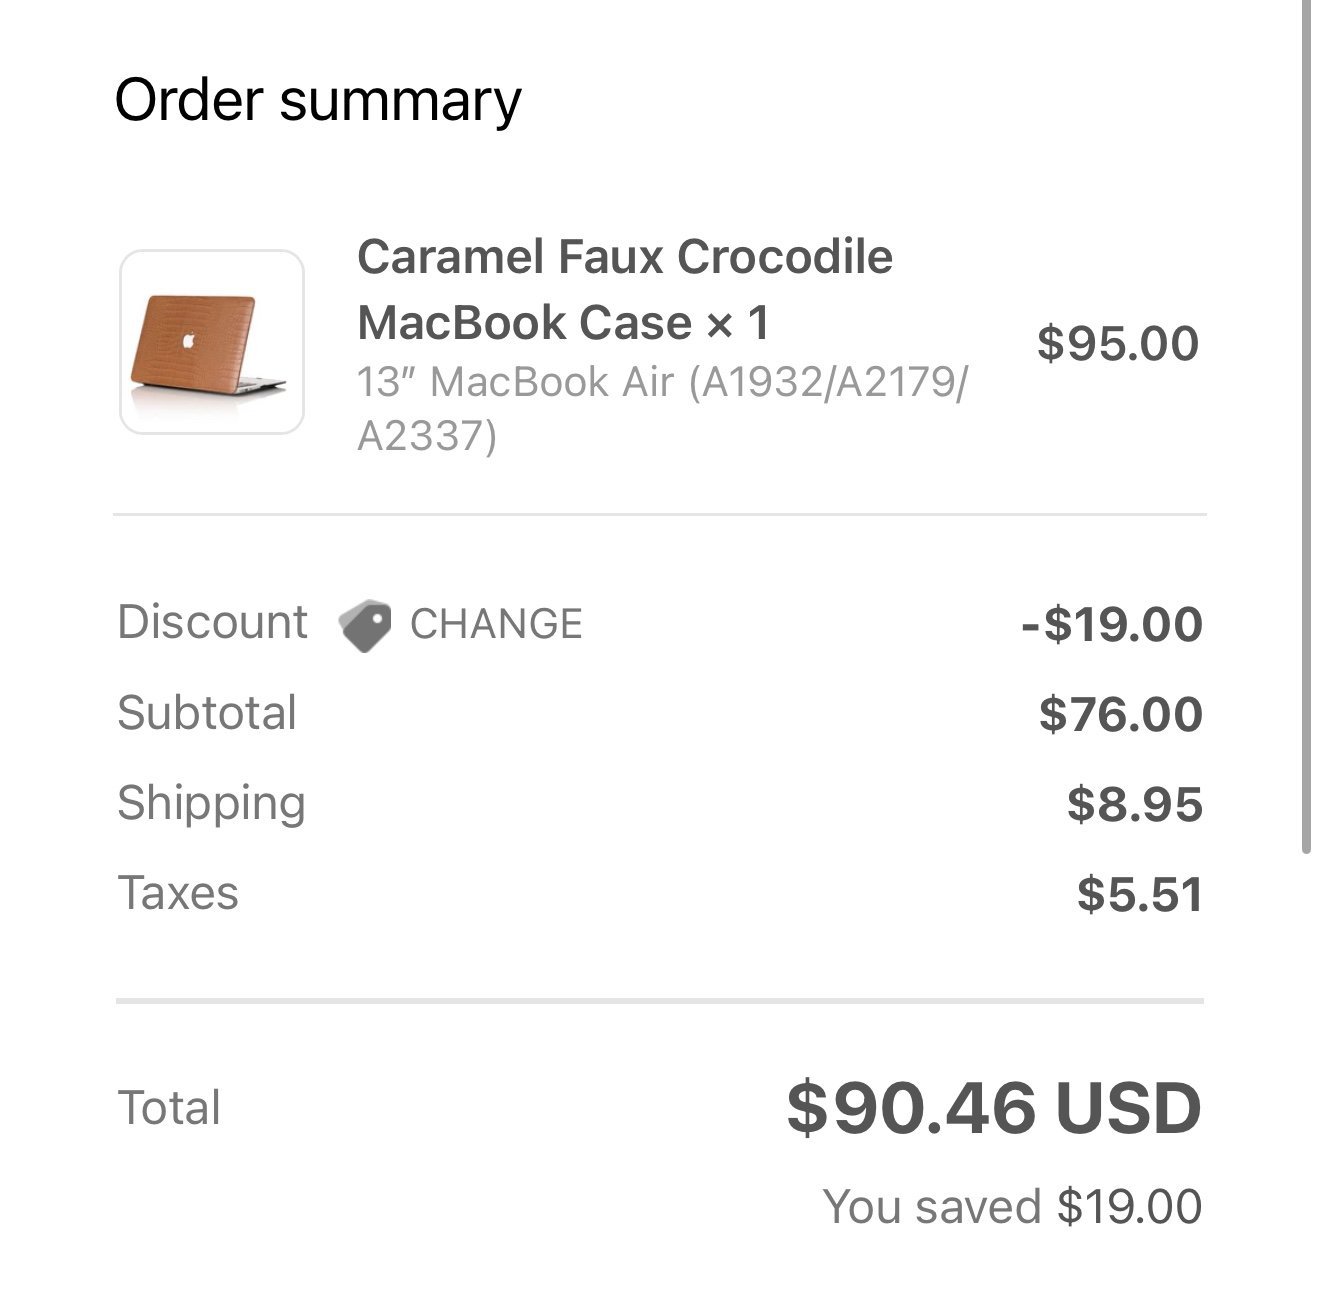Click the $5.51 tax amount
The height and width of the screenshot is (1304, 1320).
1140,894
